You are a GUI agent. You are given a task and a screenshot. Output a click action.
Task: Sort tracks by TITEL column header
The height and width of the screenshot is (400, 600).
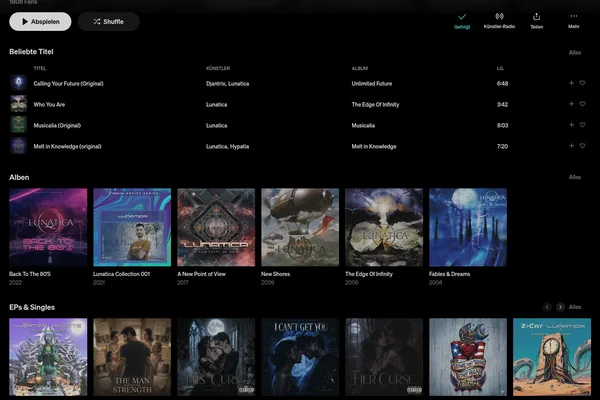point(40,69)
